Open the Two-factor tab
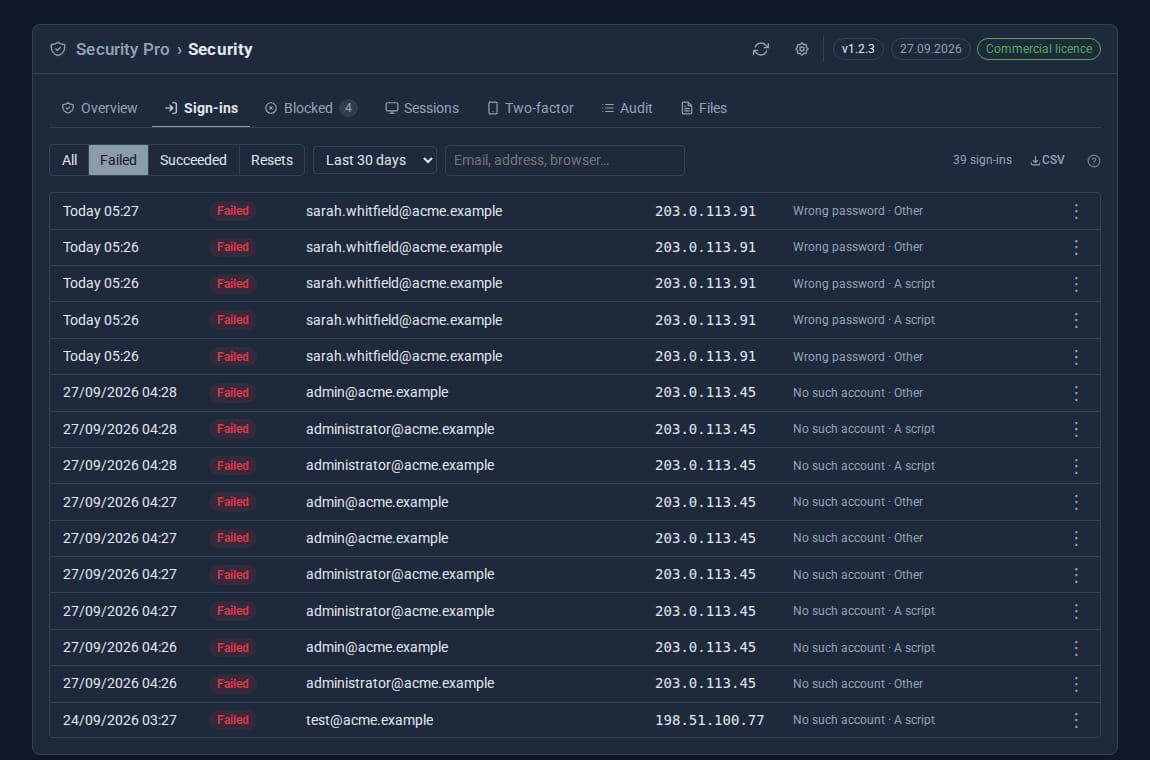This screenshot has height=760, width=1150. [x=530, y=108]
